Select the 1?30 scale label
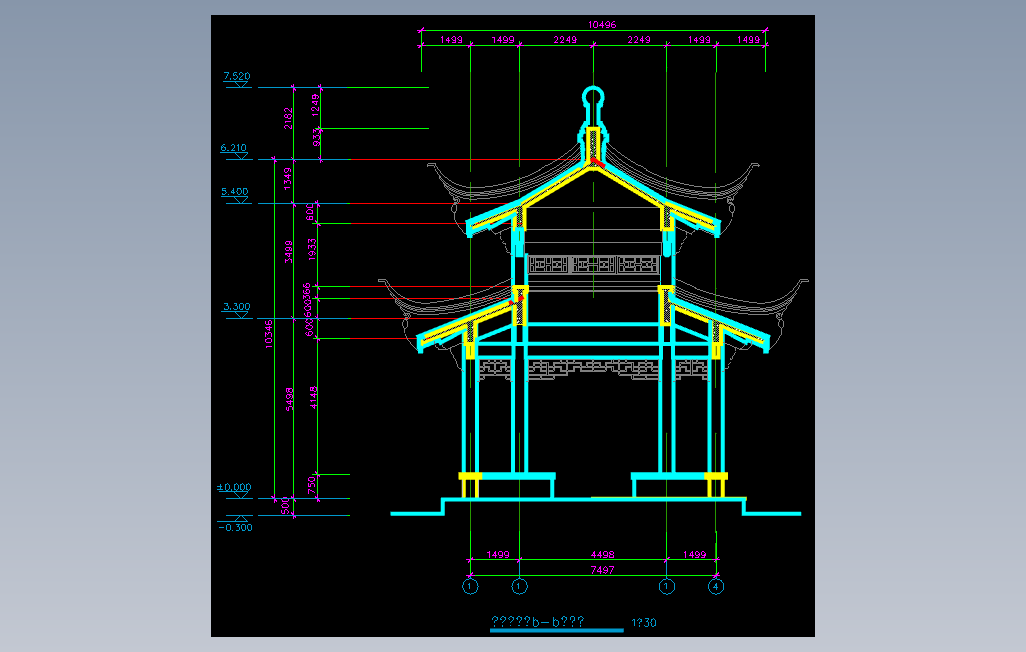1026x652 pixels. 644,623
